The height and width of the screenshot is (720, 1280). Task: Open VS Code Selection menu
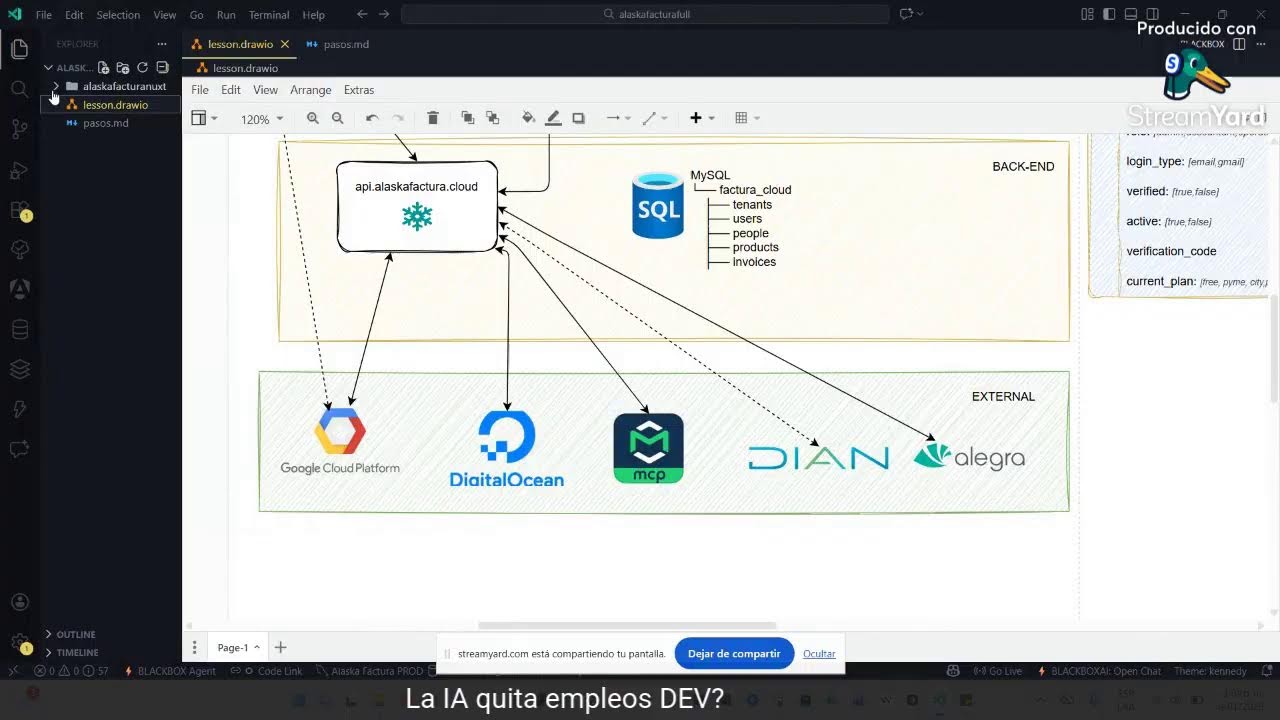click(x=118, y=15)
